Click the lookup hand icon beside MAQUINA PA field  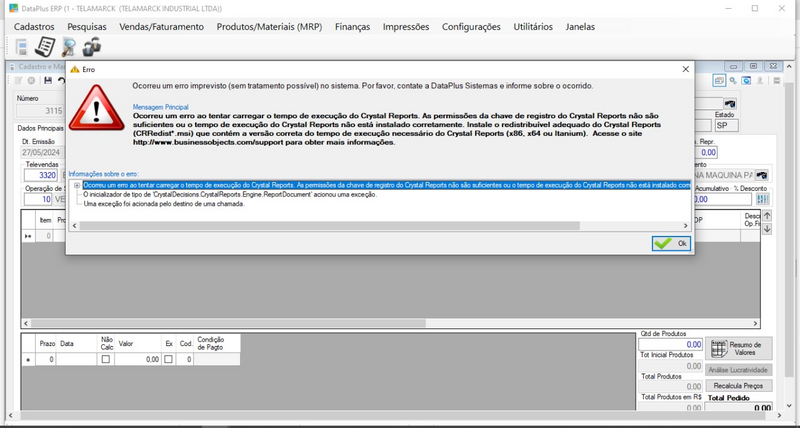tap(762, 175)
